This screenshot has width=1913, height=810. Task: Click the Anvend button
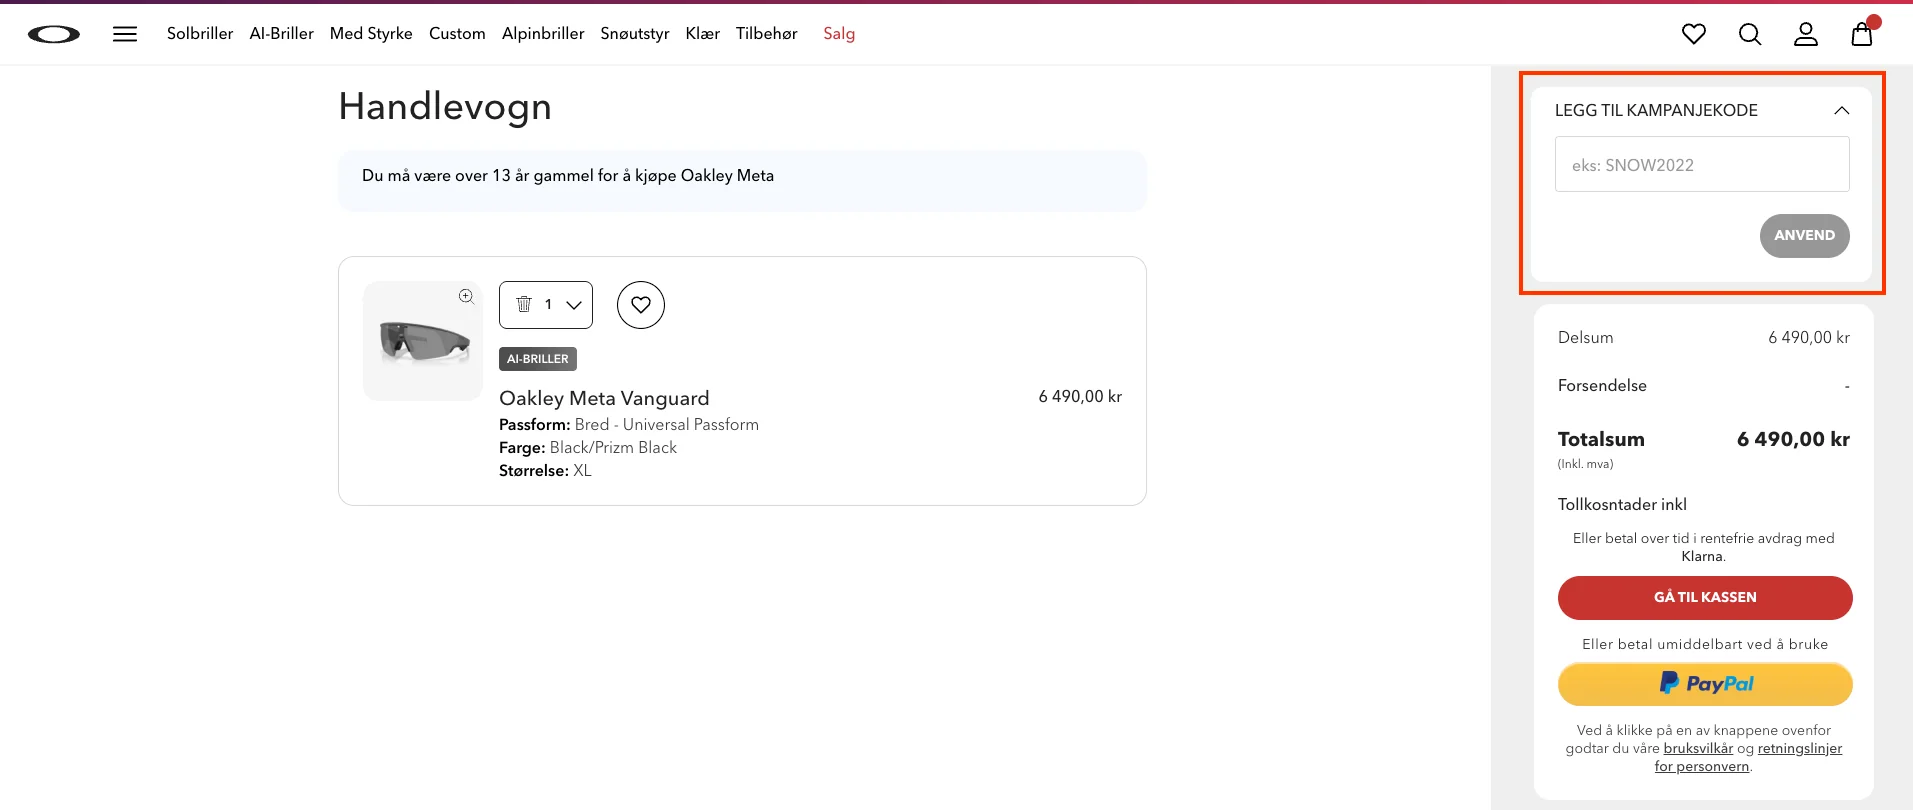pyautogui.click(x=1805, y=236)
